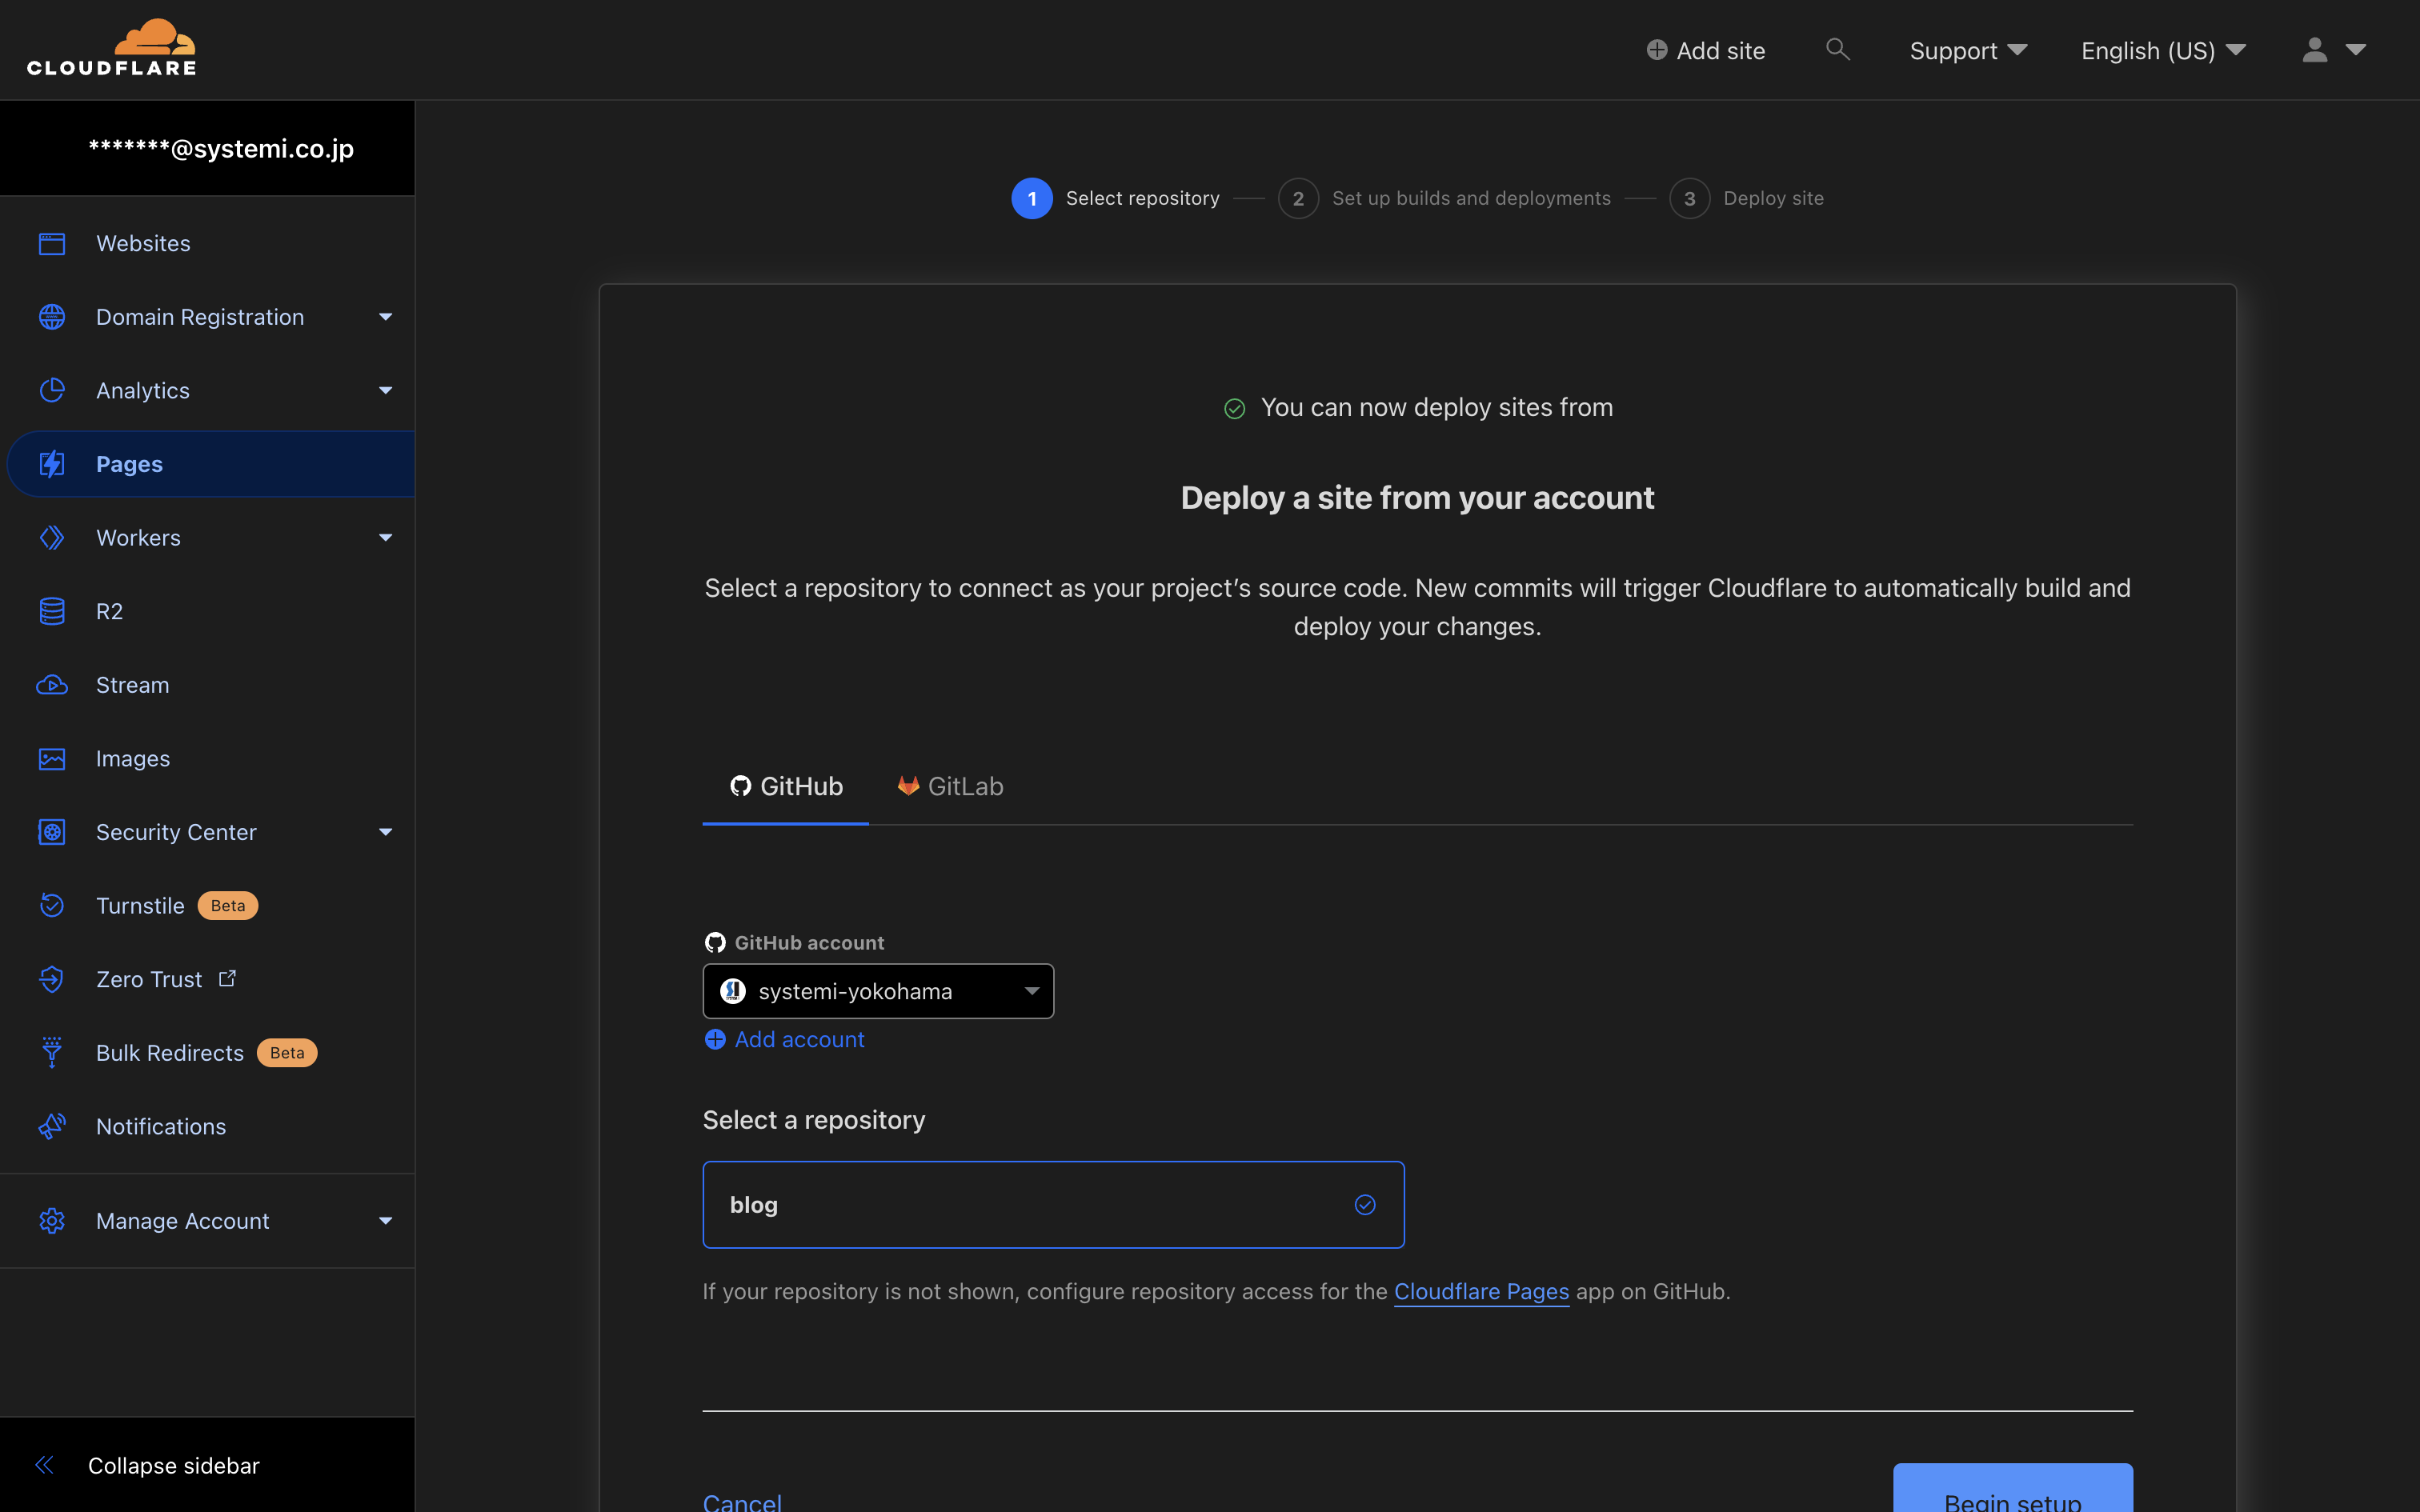Click step 3 Deploy site
Screen dimensions: 2420x1512
pos(1746,198)
